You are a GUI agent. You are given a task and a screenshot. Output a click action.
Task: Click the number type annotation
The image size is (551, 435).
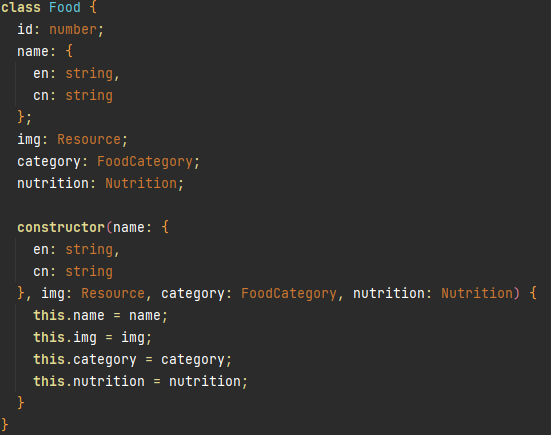click(73, 29)
